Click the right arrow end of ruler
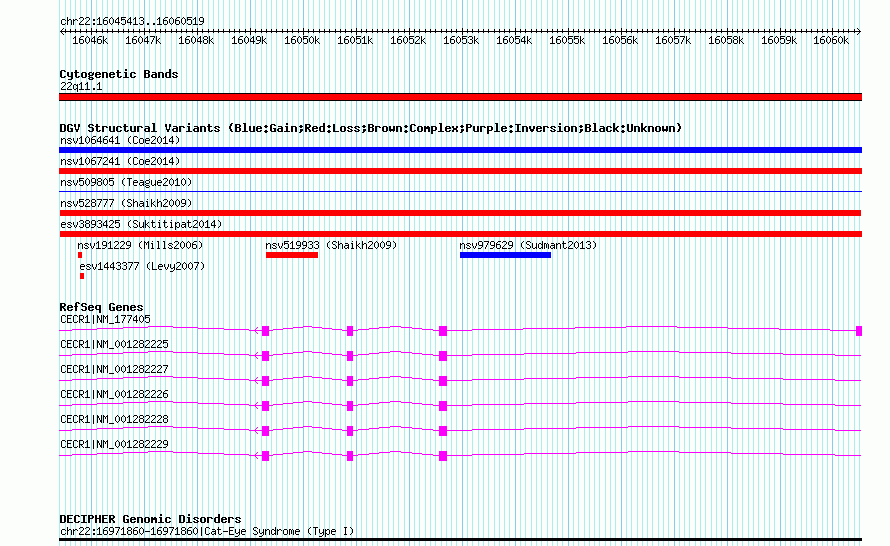 [859, 31]
